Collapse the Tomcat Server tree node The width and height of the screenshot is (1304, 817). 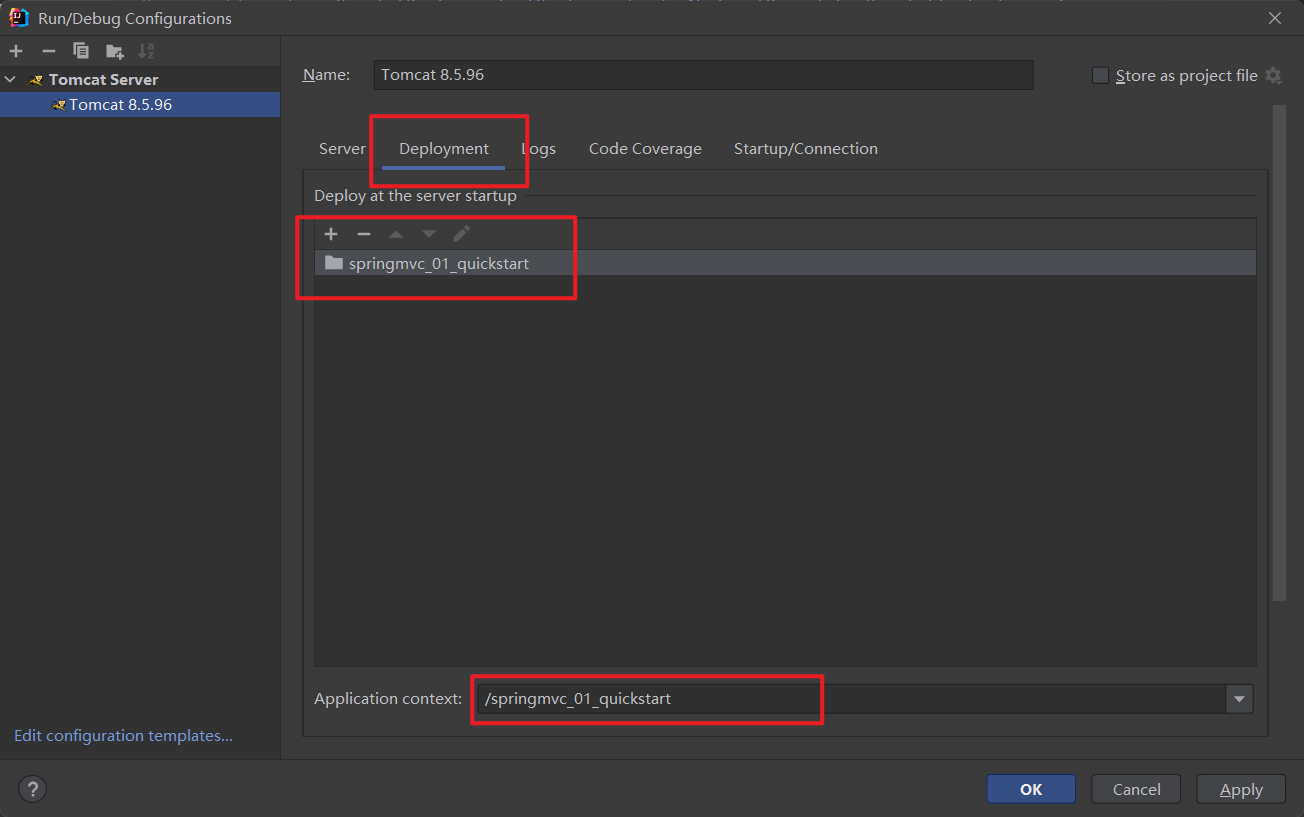[x=11, y=79]
